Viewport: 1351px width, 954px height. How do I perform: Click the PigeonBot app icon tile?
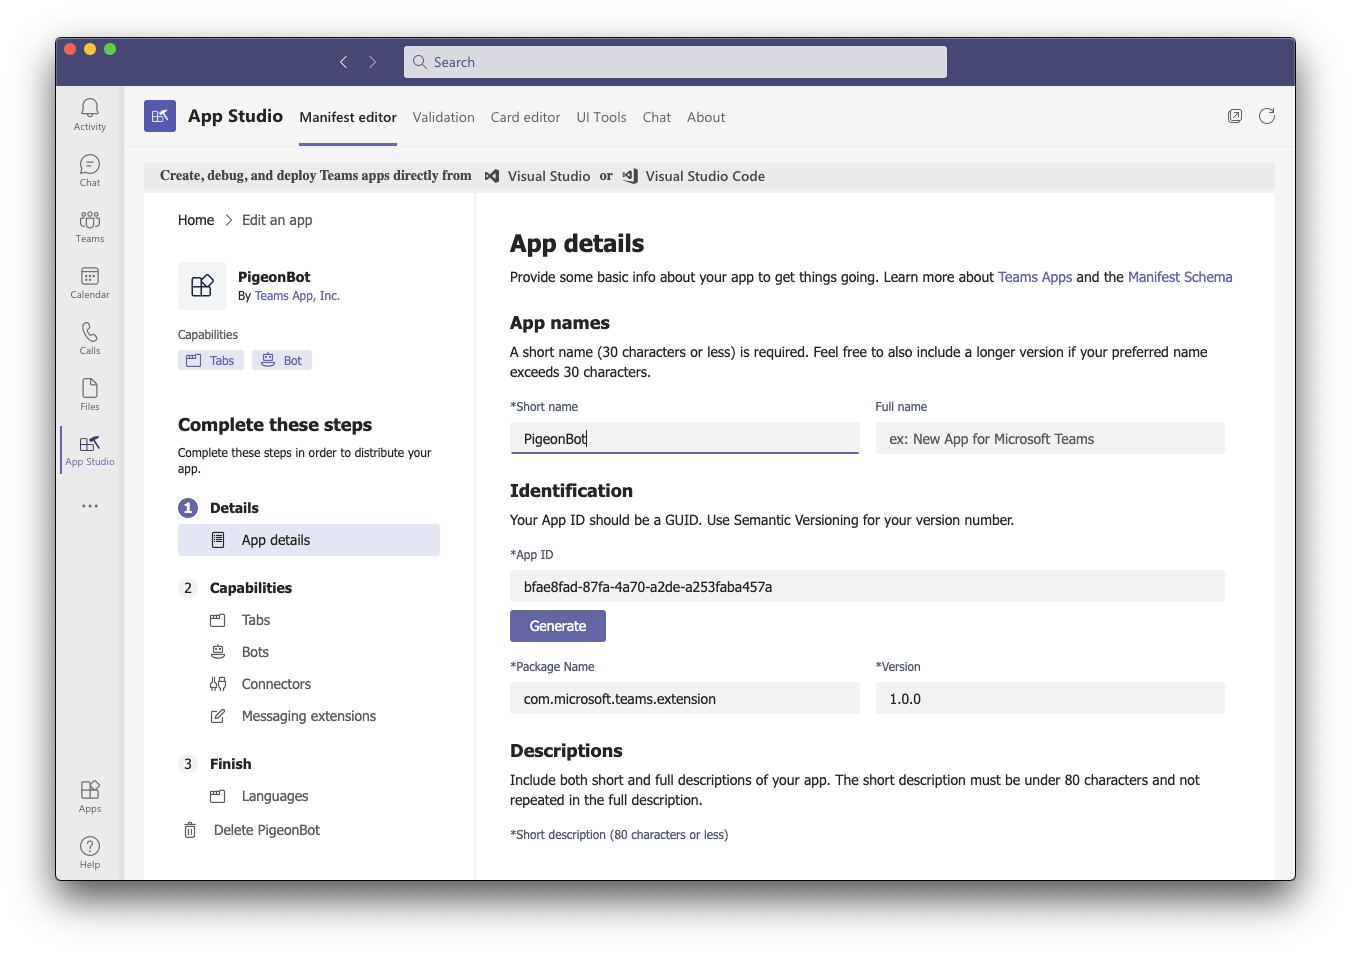click(x=202, y=286)
